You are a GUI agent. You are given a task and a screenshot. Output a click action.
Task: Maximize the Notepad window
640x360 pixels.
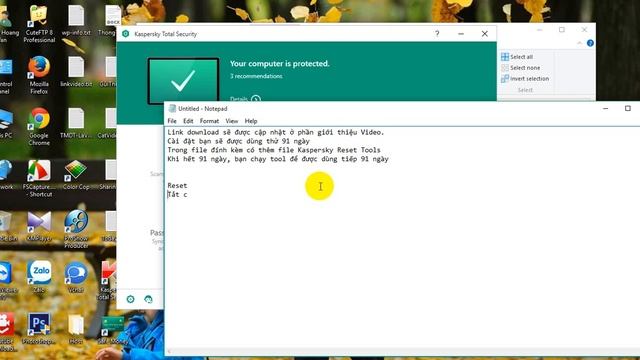(x=628, y=108)
